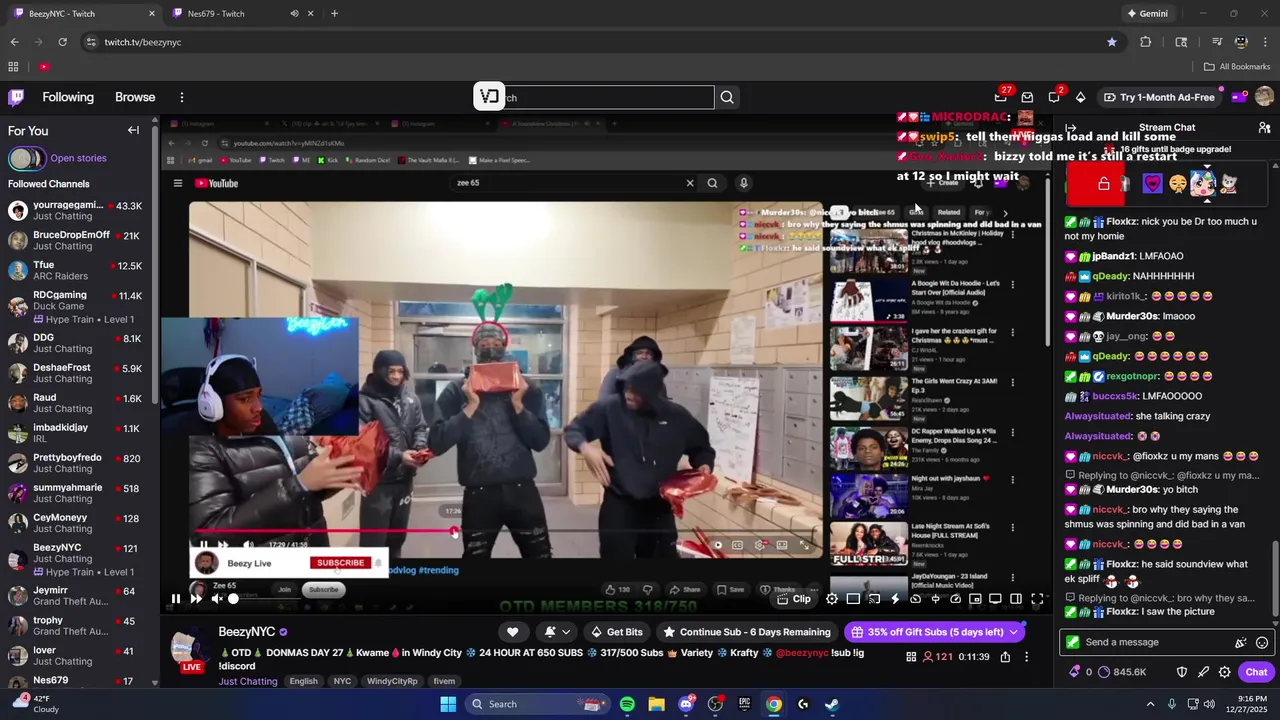Open Windows Start menu
This screenshot has width=1280, height=720.
click(448, 704)
